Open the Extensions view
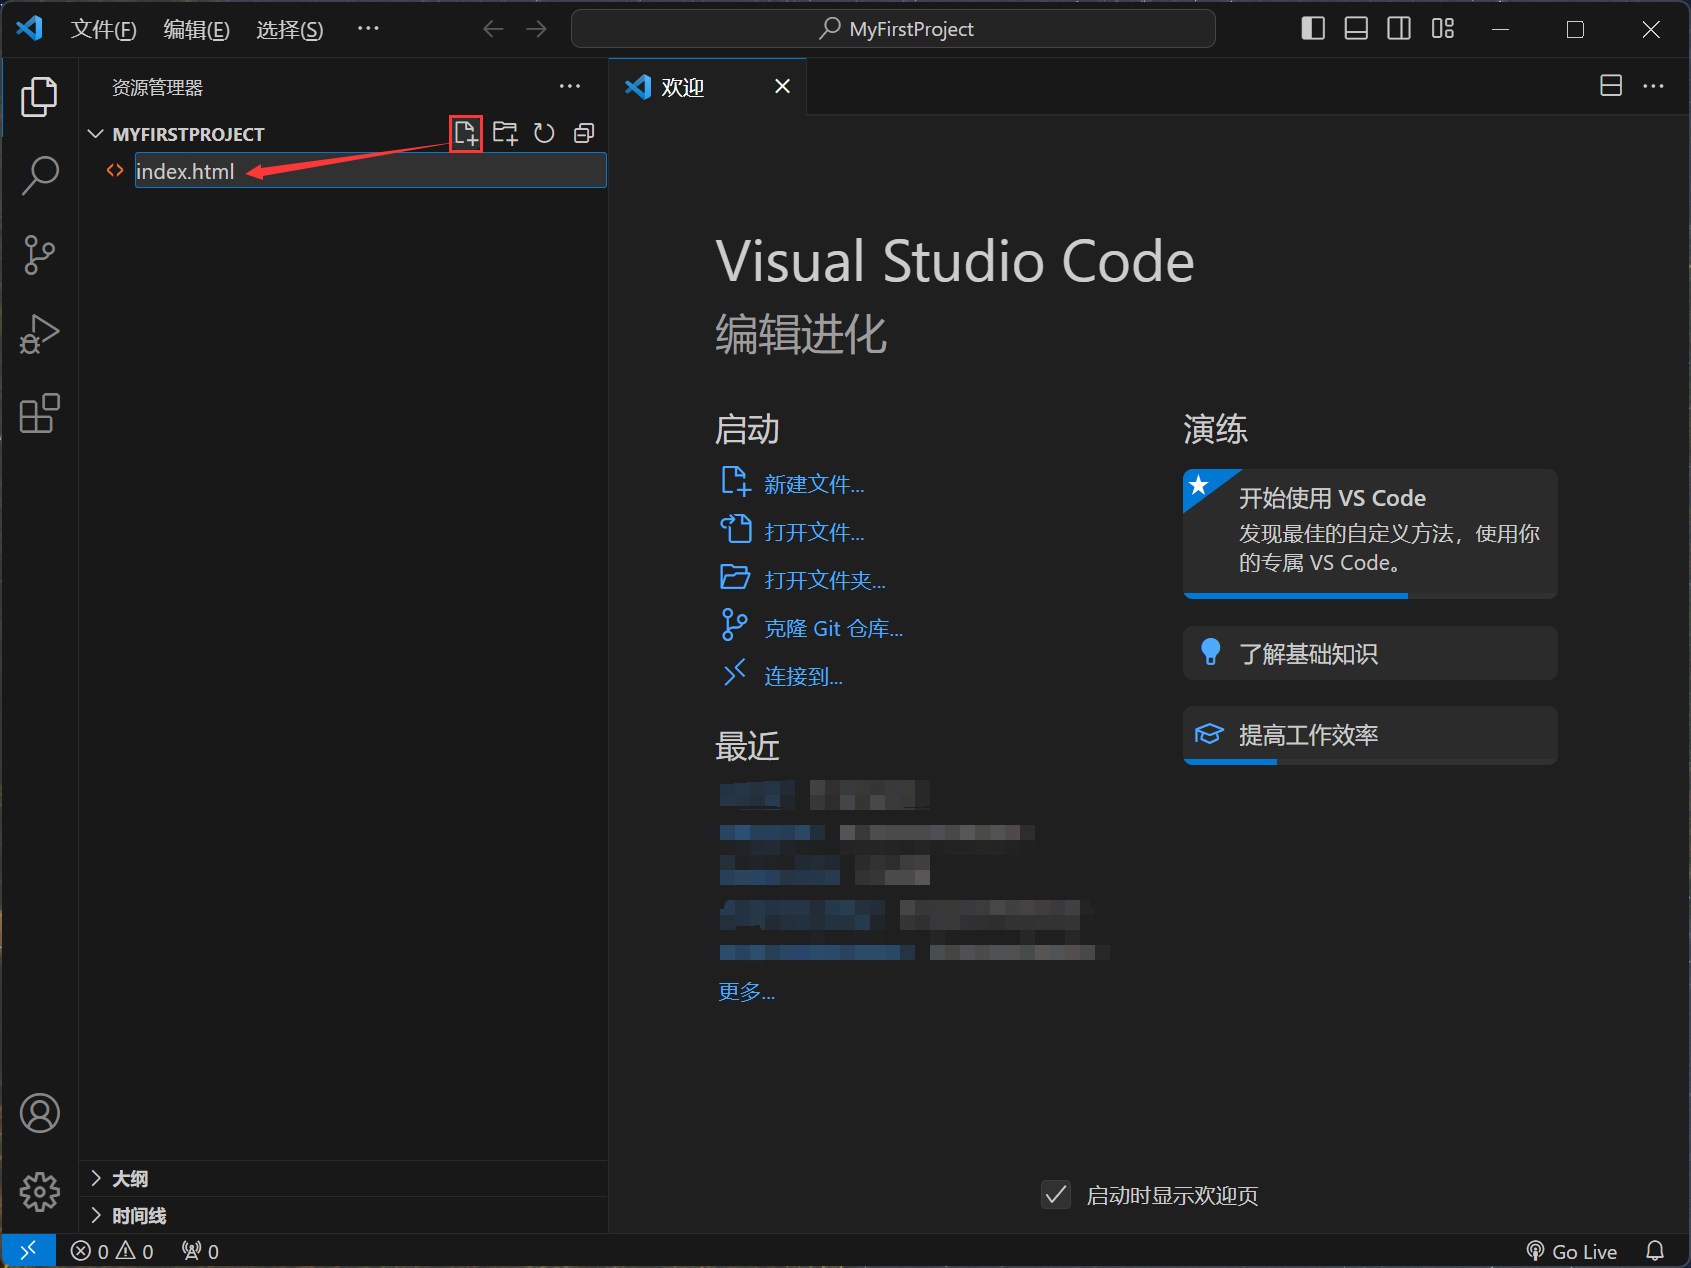The width and height of the screenshot is (1691, 1268). click(39, 413)
